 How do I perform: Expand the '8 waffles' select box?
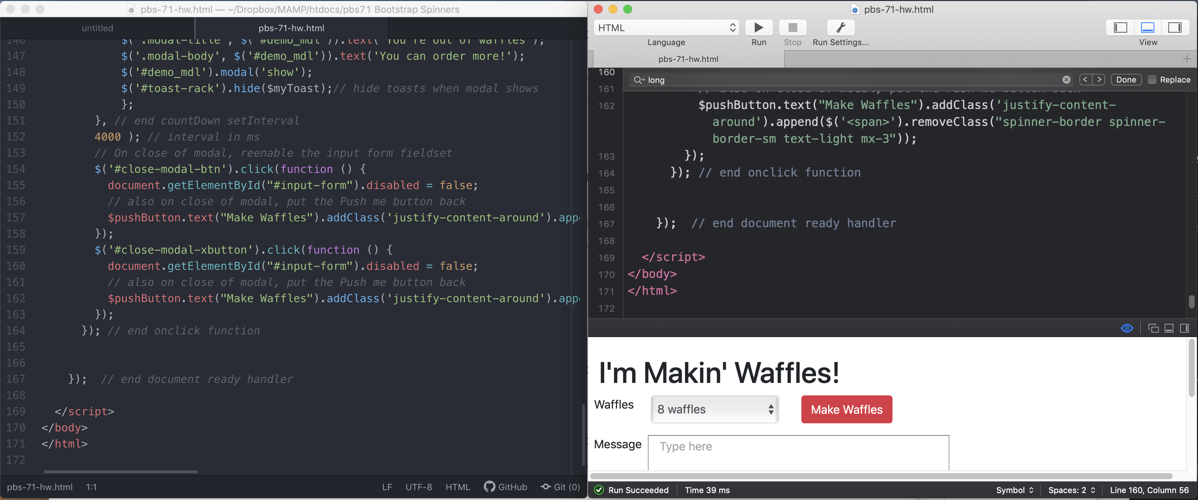(714, 409)
